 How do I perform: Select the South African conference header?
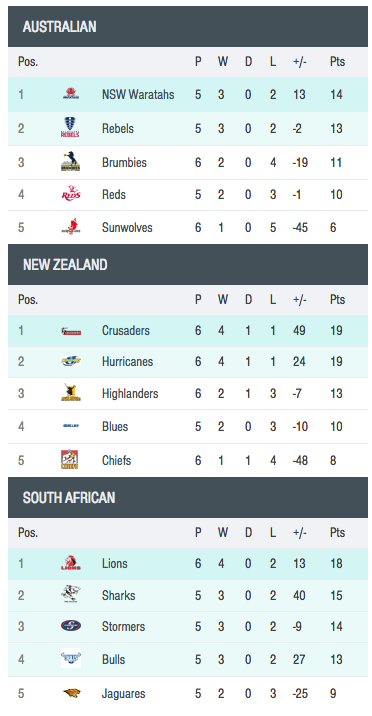click(188, 497)
